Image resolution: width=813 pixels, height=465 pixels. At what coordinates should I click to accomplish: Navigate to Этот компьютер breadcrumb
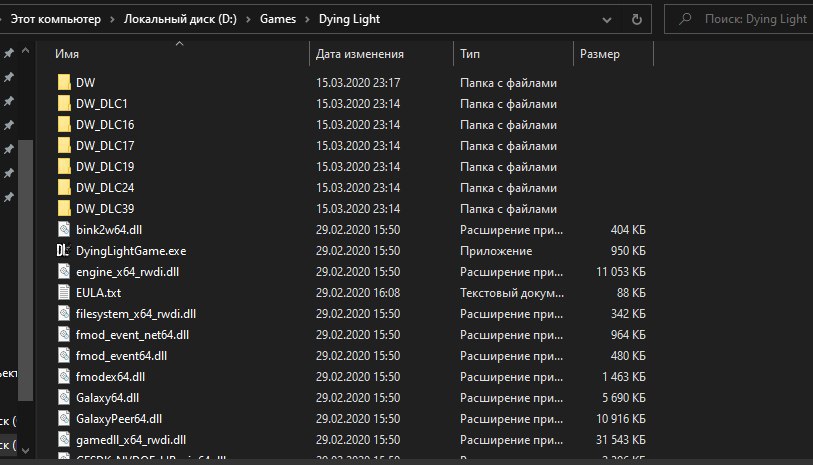point(55,19)
